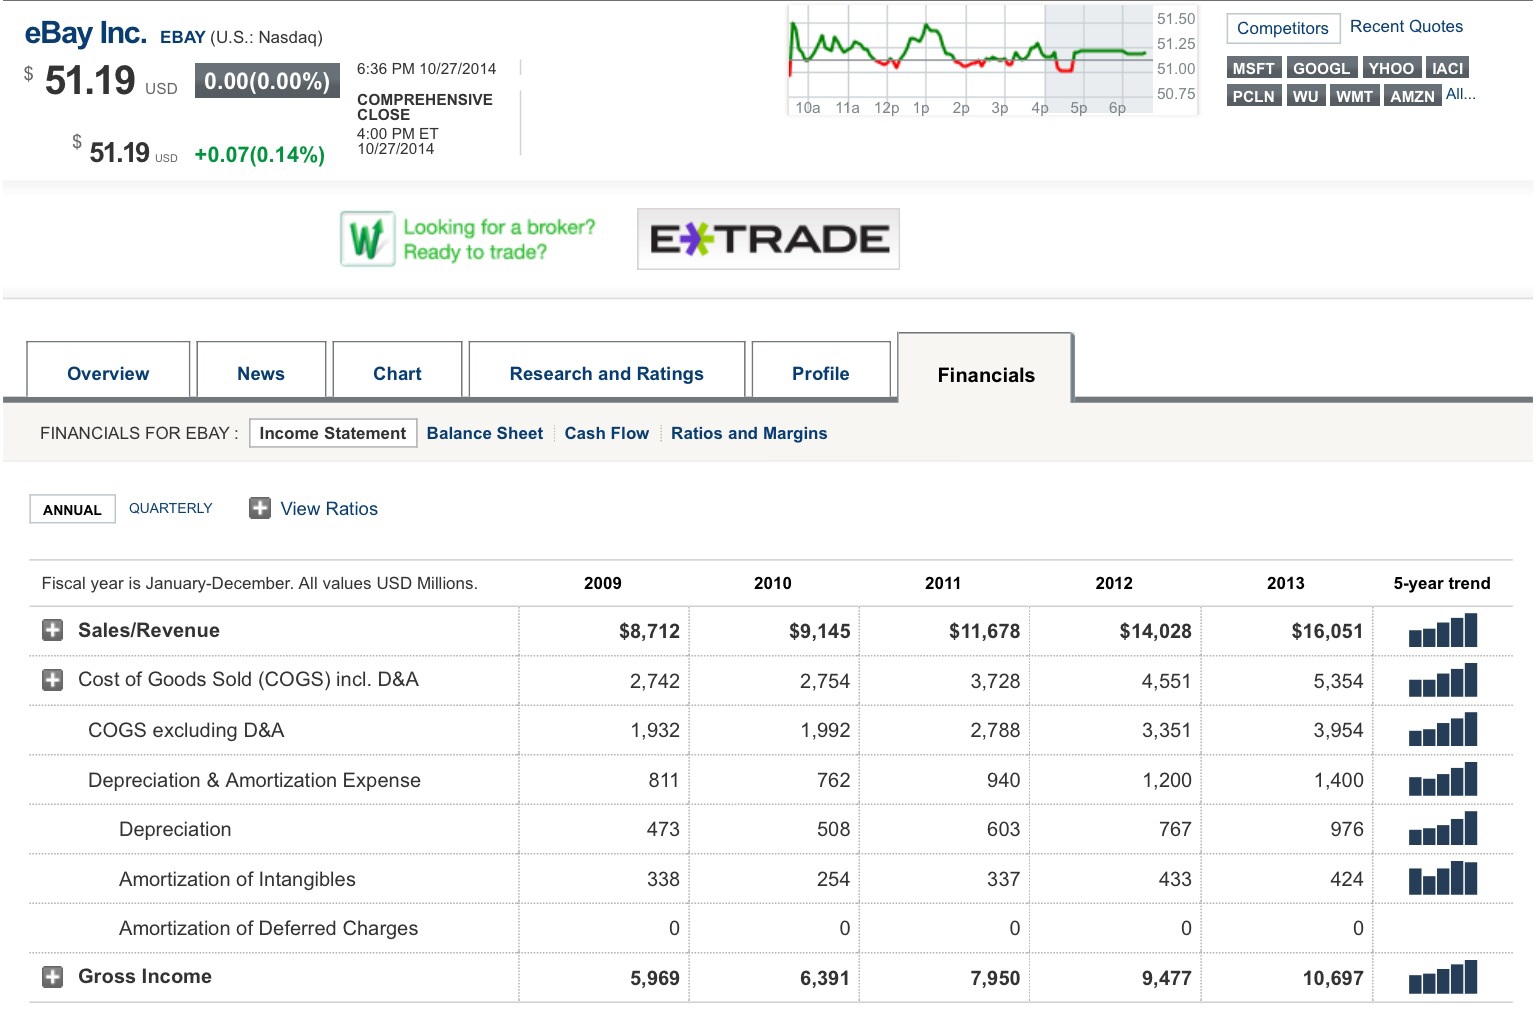
Task: Open the WMT ticker badge
Action: click(1355, 96)
